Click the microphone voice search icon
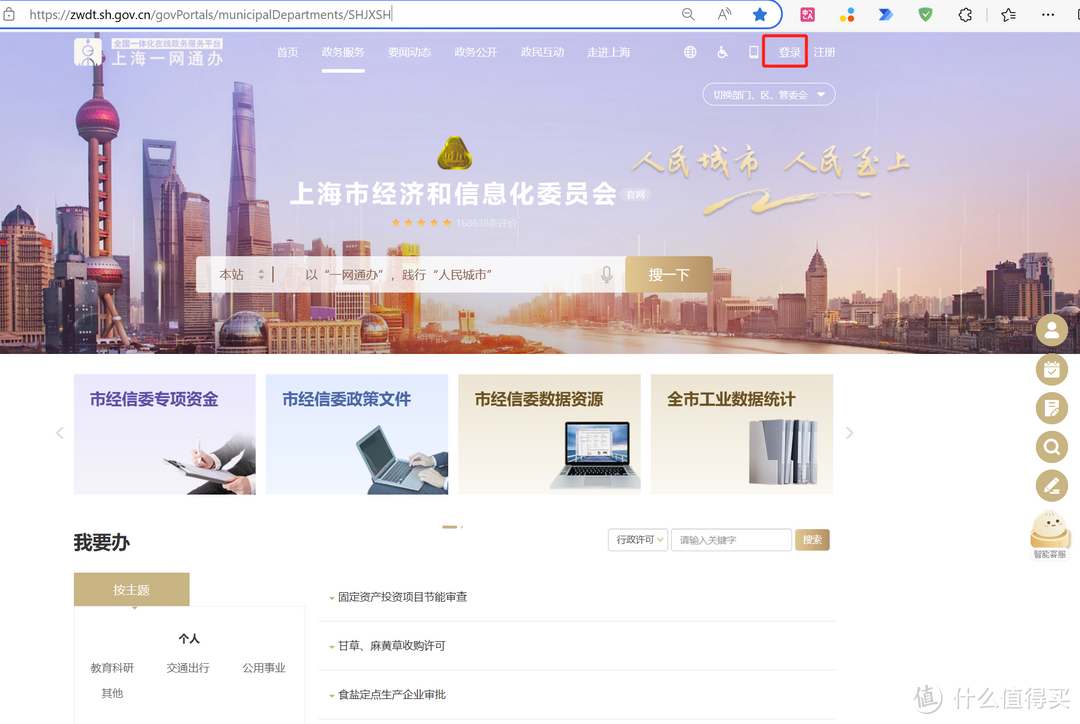This screenshot has width=1080, height=724. click(x=606, y=274)
